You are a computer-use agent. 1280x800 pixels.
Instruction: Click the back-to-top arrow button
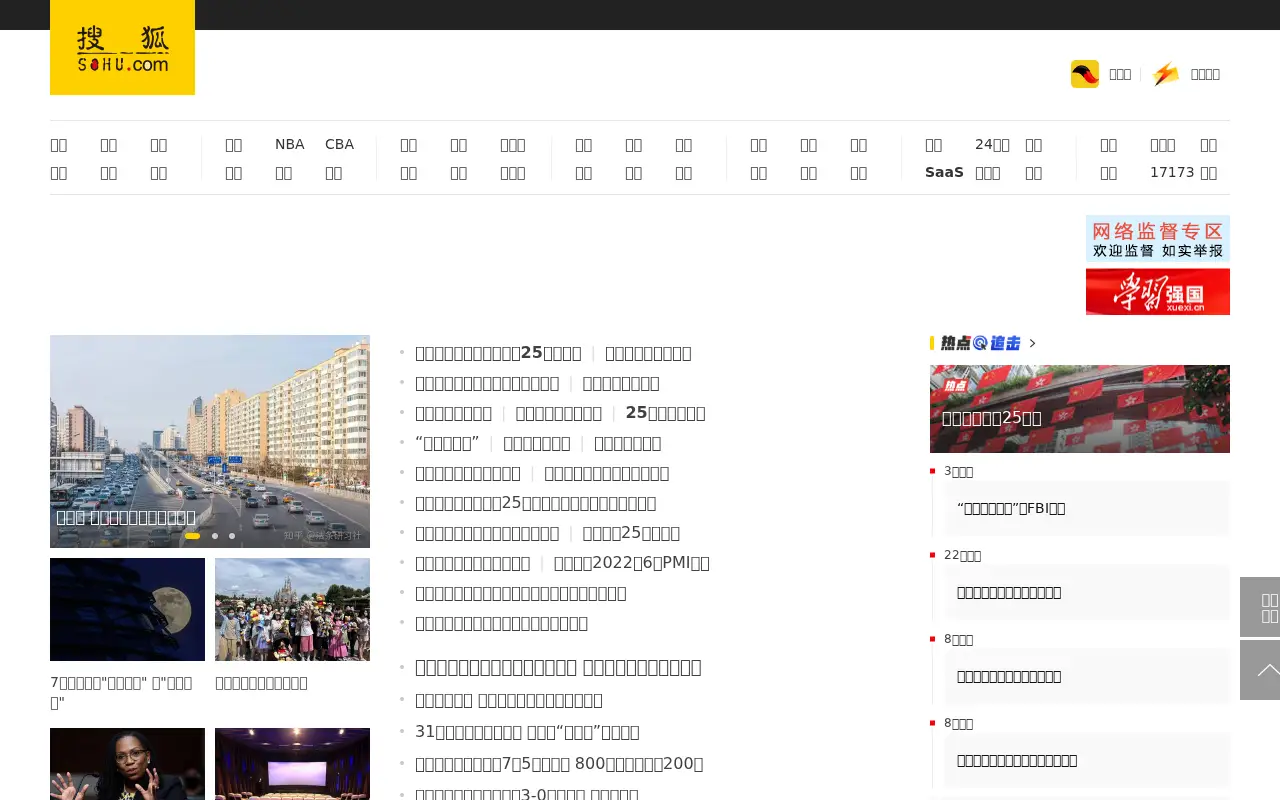[x=1260, y=670]
